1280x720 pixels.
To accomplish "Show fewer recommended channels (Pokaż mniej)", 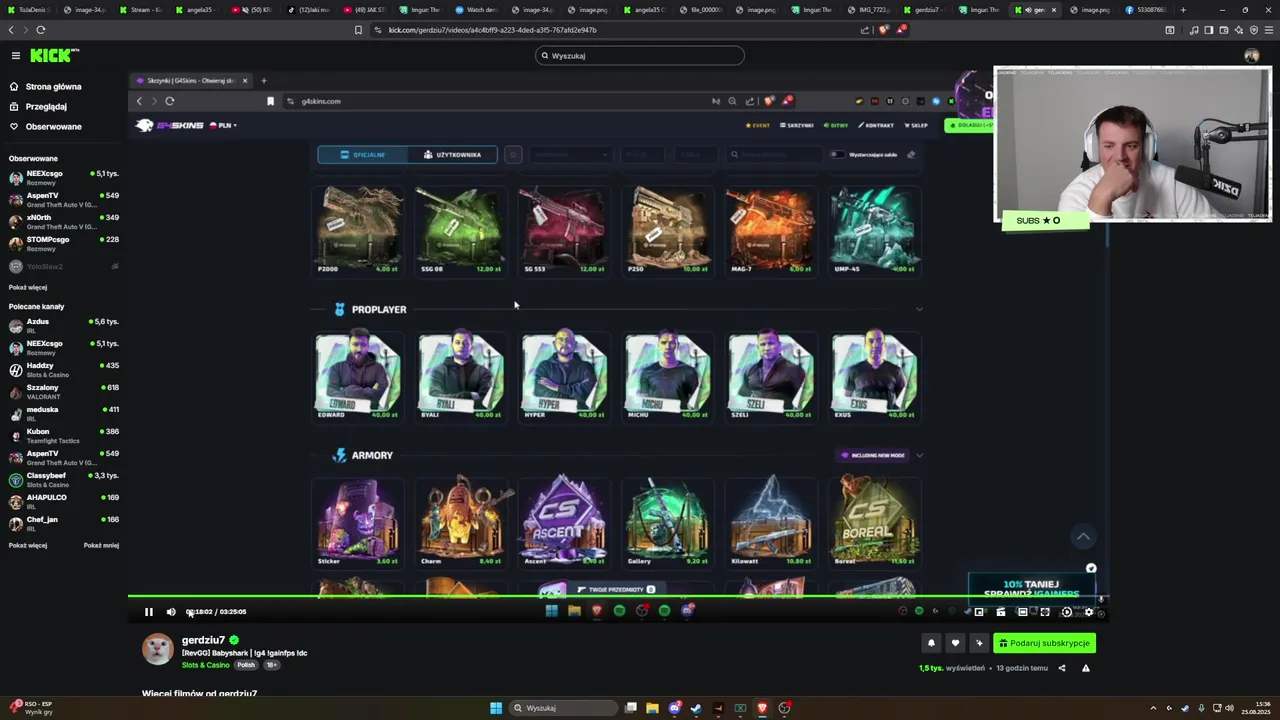I will coord(101,545).
